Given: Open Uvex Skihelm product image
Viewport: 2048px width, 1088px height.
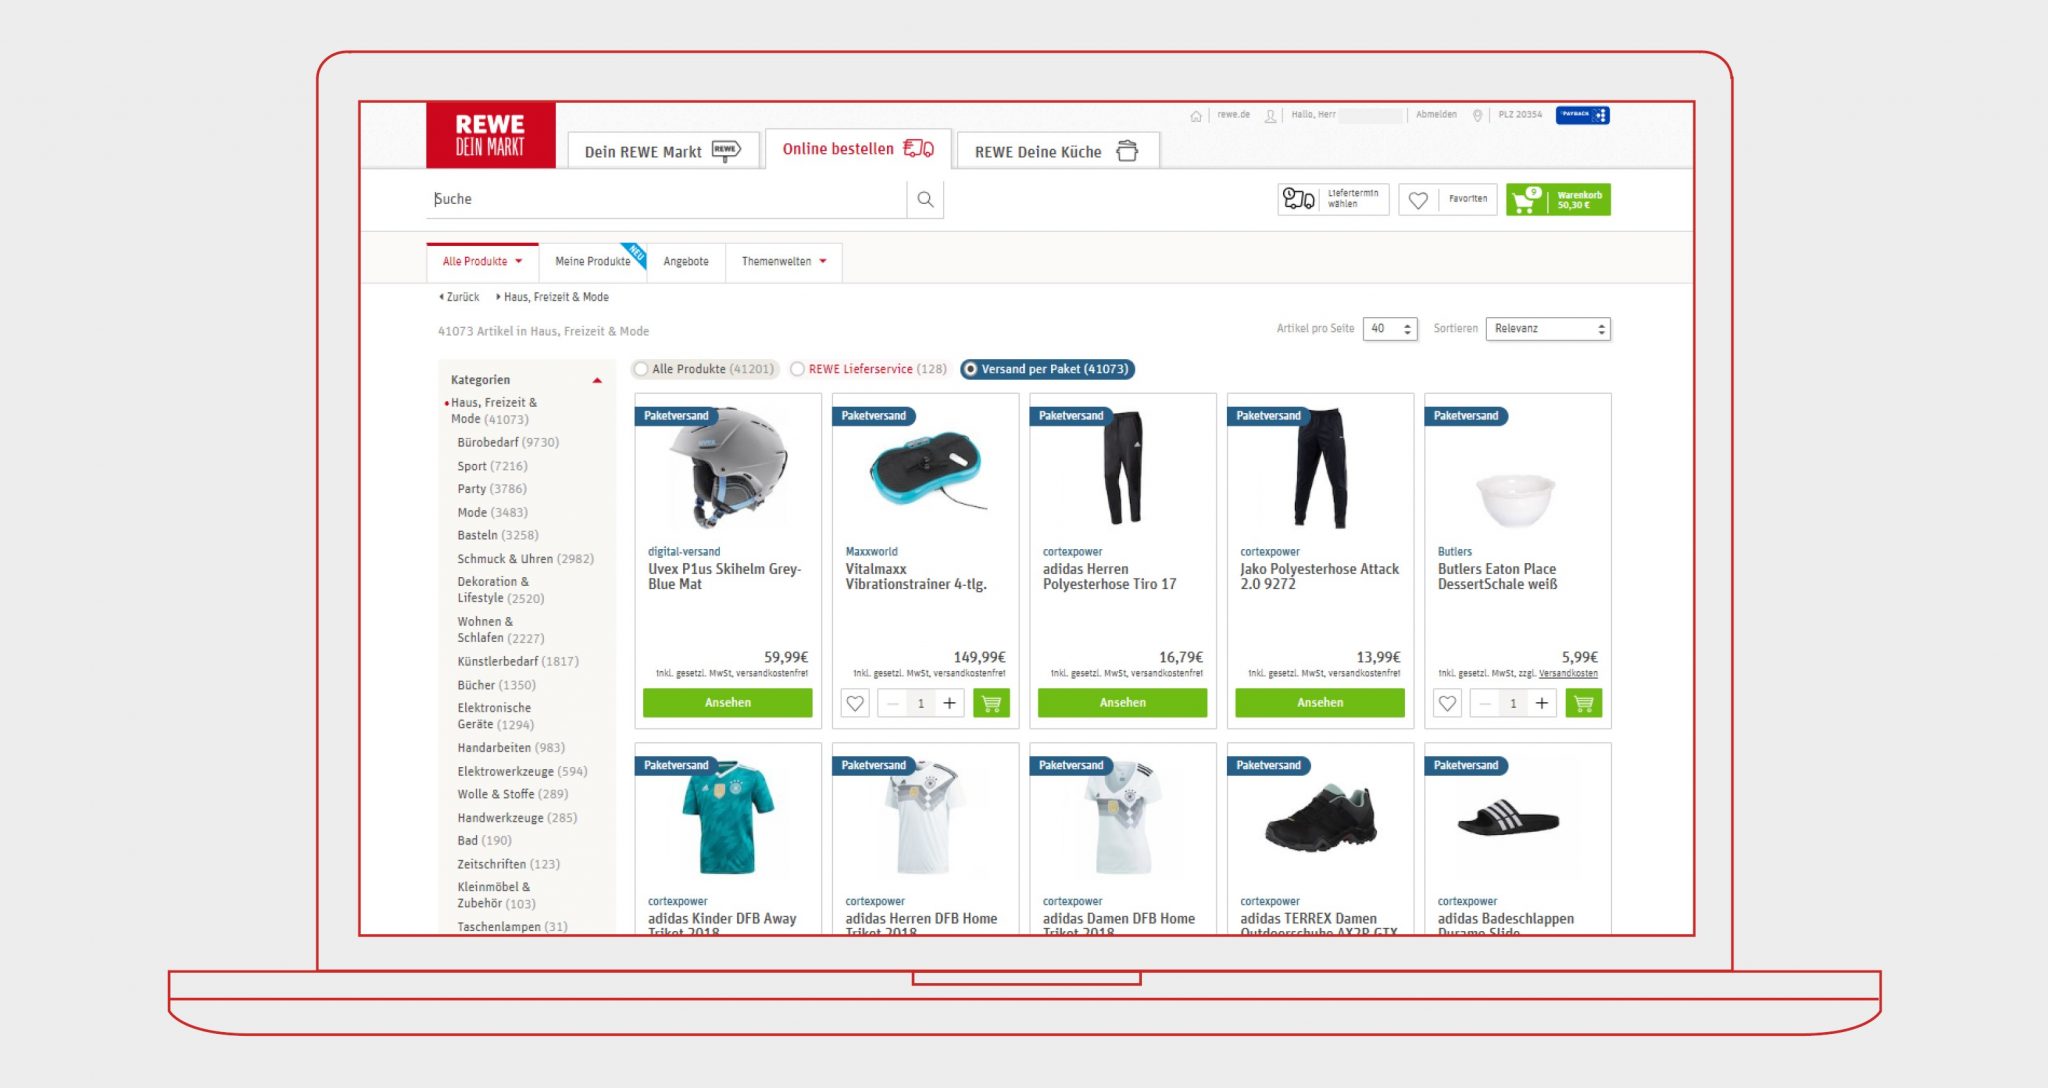Looking at the screenshot, I should pos(728,468).
